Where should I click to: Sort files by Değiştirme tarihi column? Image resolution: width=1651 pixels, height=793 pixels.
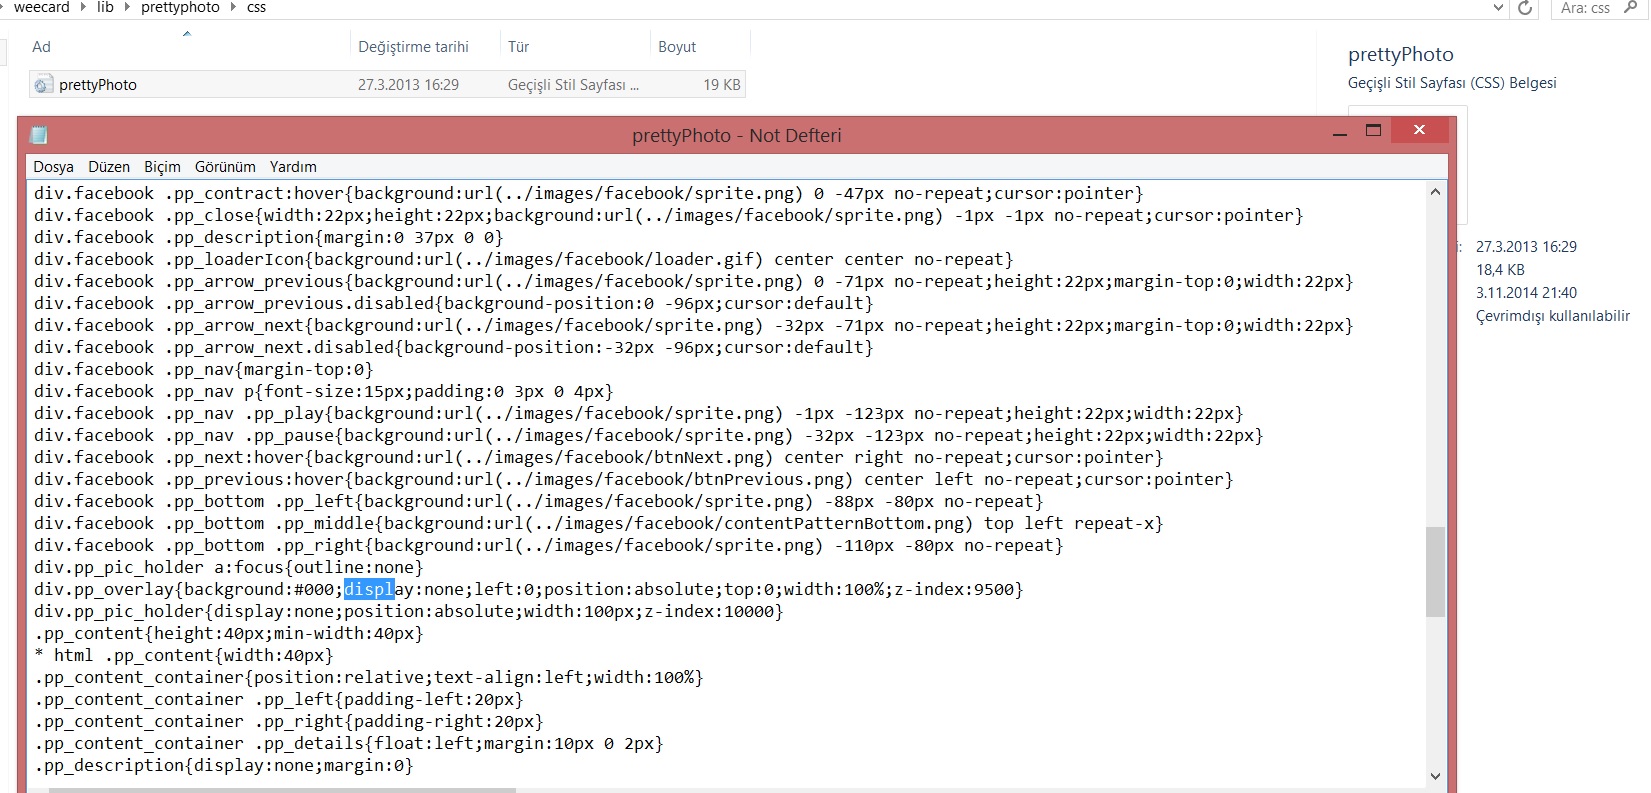point(413,47)
